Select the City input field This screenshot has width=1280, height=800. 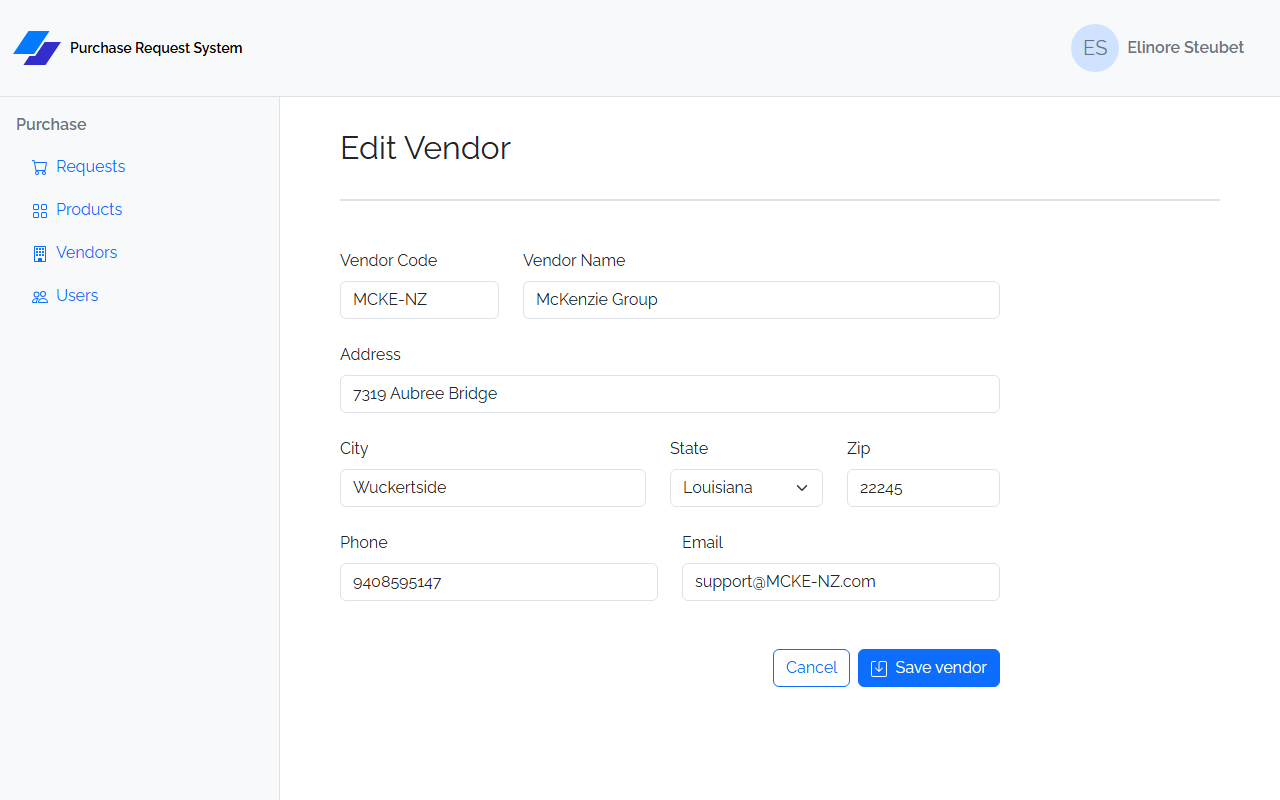[493, 488]
